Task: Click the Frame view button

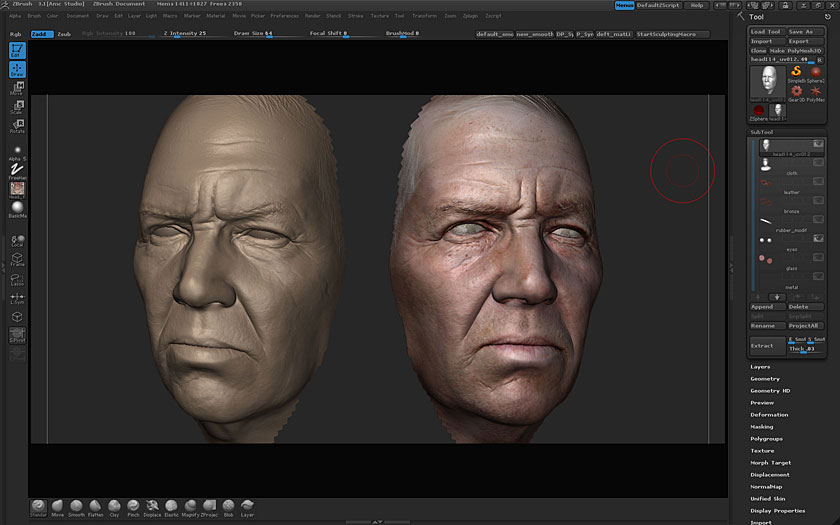Action: [17, 260]
